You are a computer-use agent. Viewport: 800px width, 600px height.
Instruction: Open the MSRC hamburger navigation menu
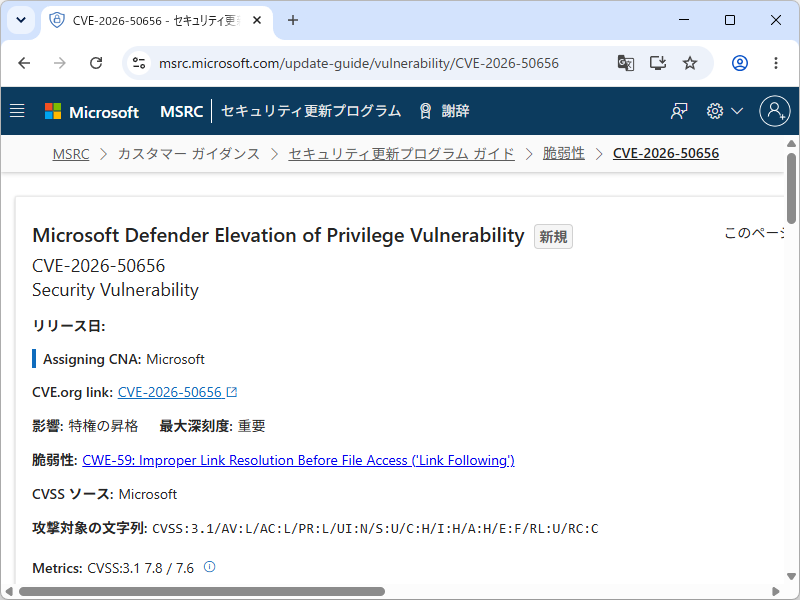point(17,111)
